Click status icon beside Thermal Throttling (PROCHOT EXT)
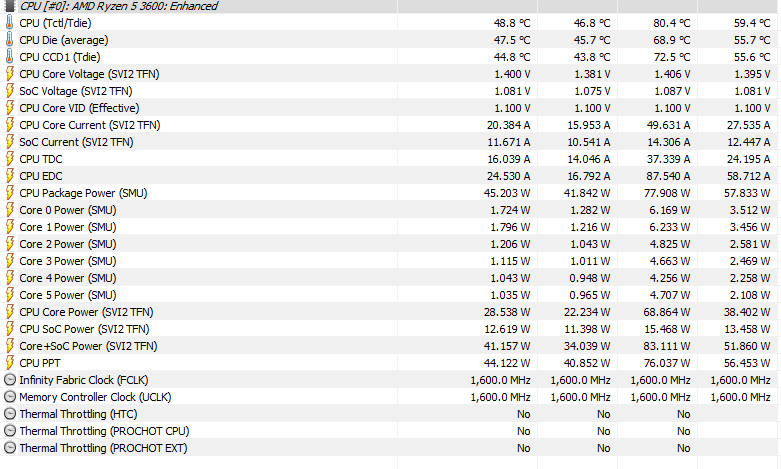This screenshot has width=781, height=469. pos(9,448)
